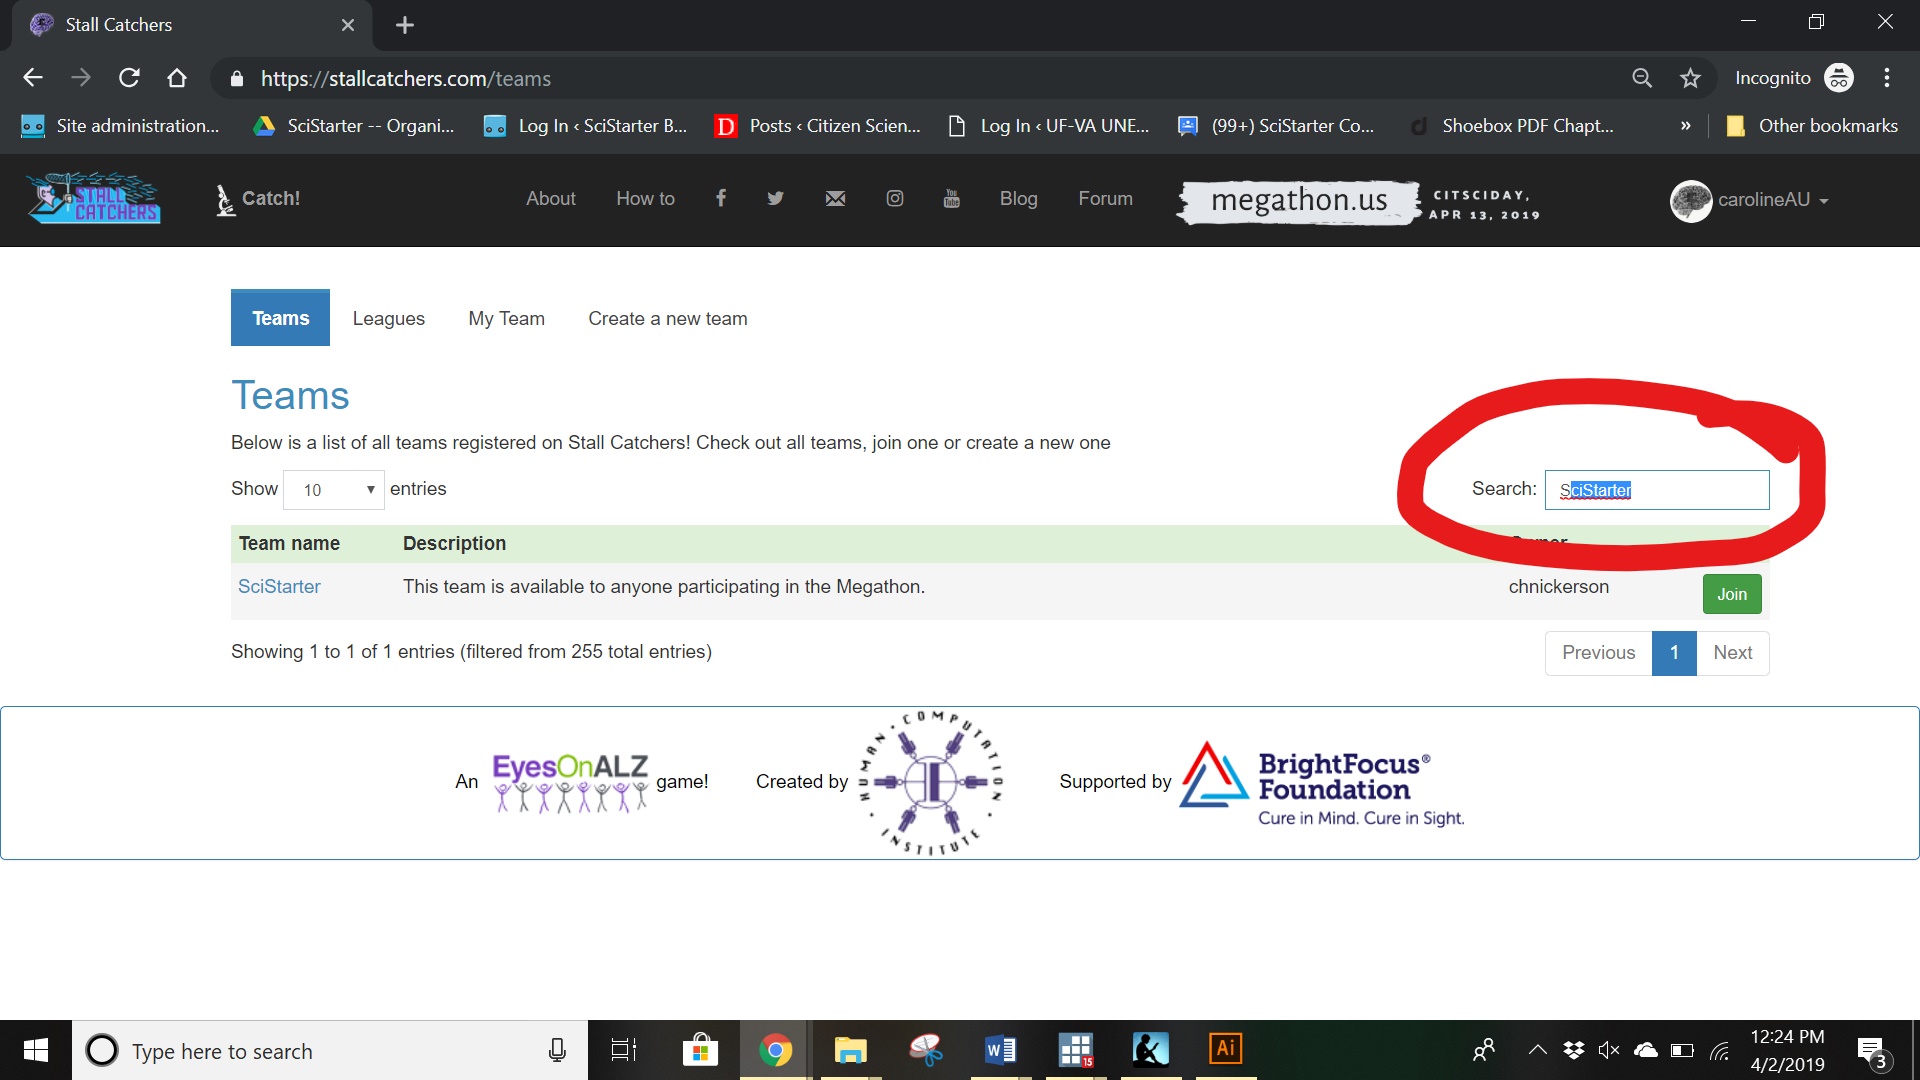Viewport: 1920px width, 1080px height.
Task: Reload the page with the refresh icon
Action: [129, 78]
